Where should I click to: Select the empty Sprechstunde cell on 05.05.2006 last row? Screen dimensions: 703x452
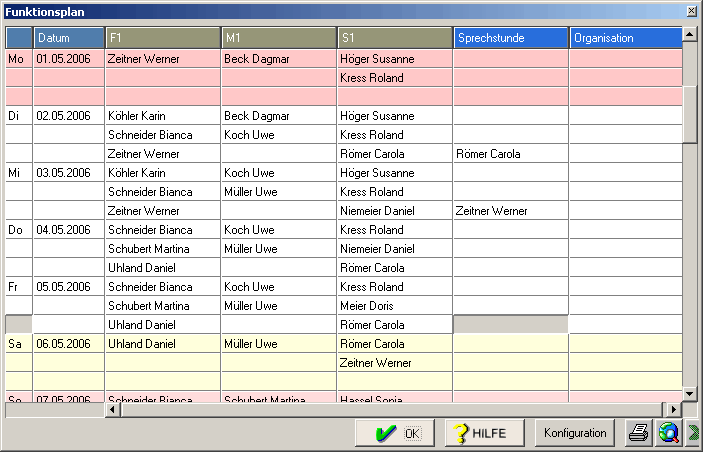[510, 325]
